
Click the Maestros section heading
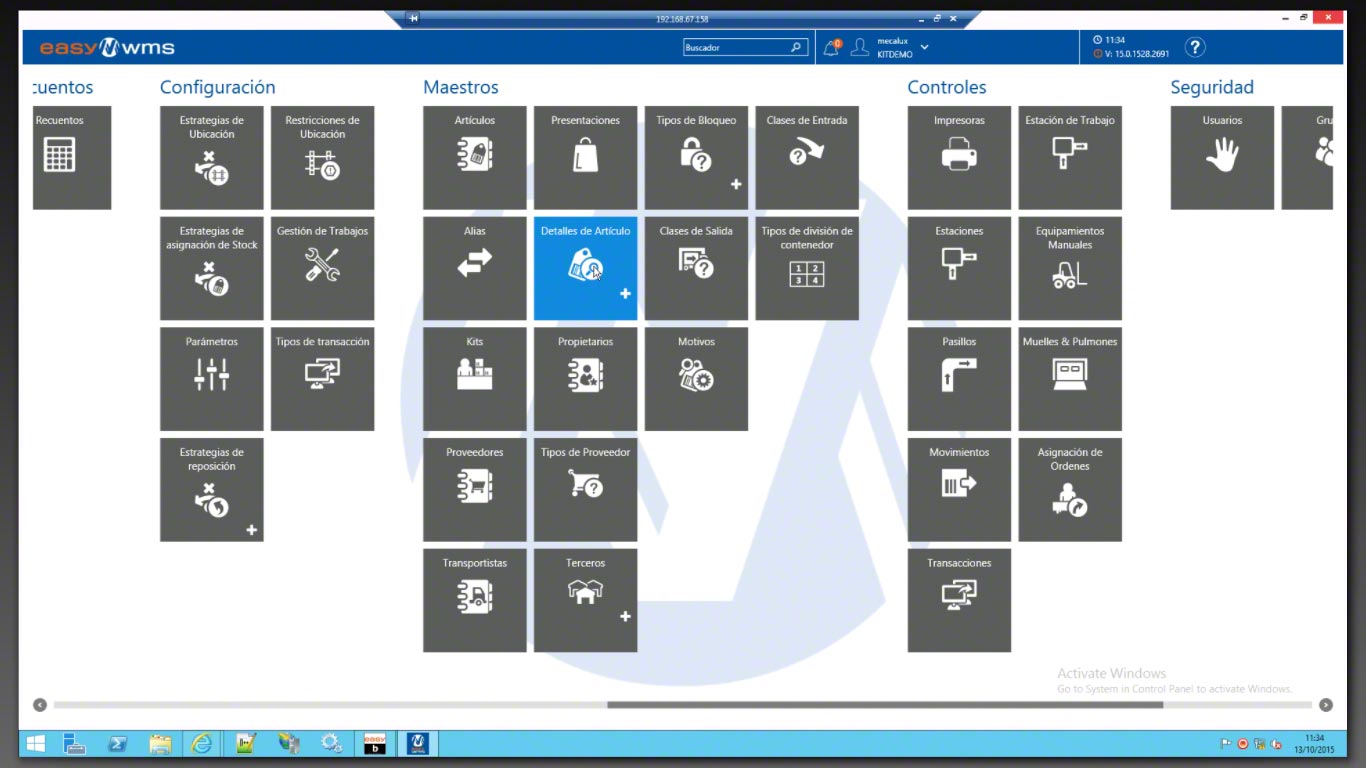click(x=461, y=88)
